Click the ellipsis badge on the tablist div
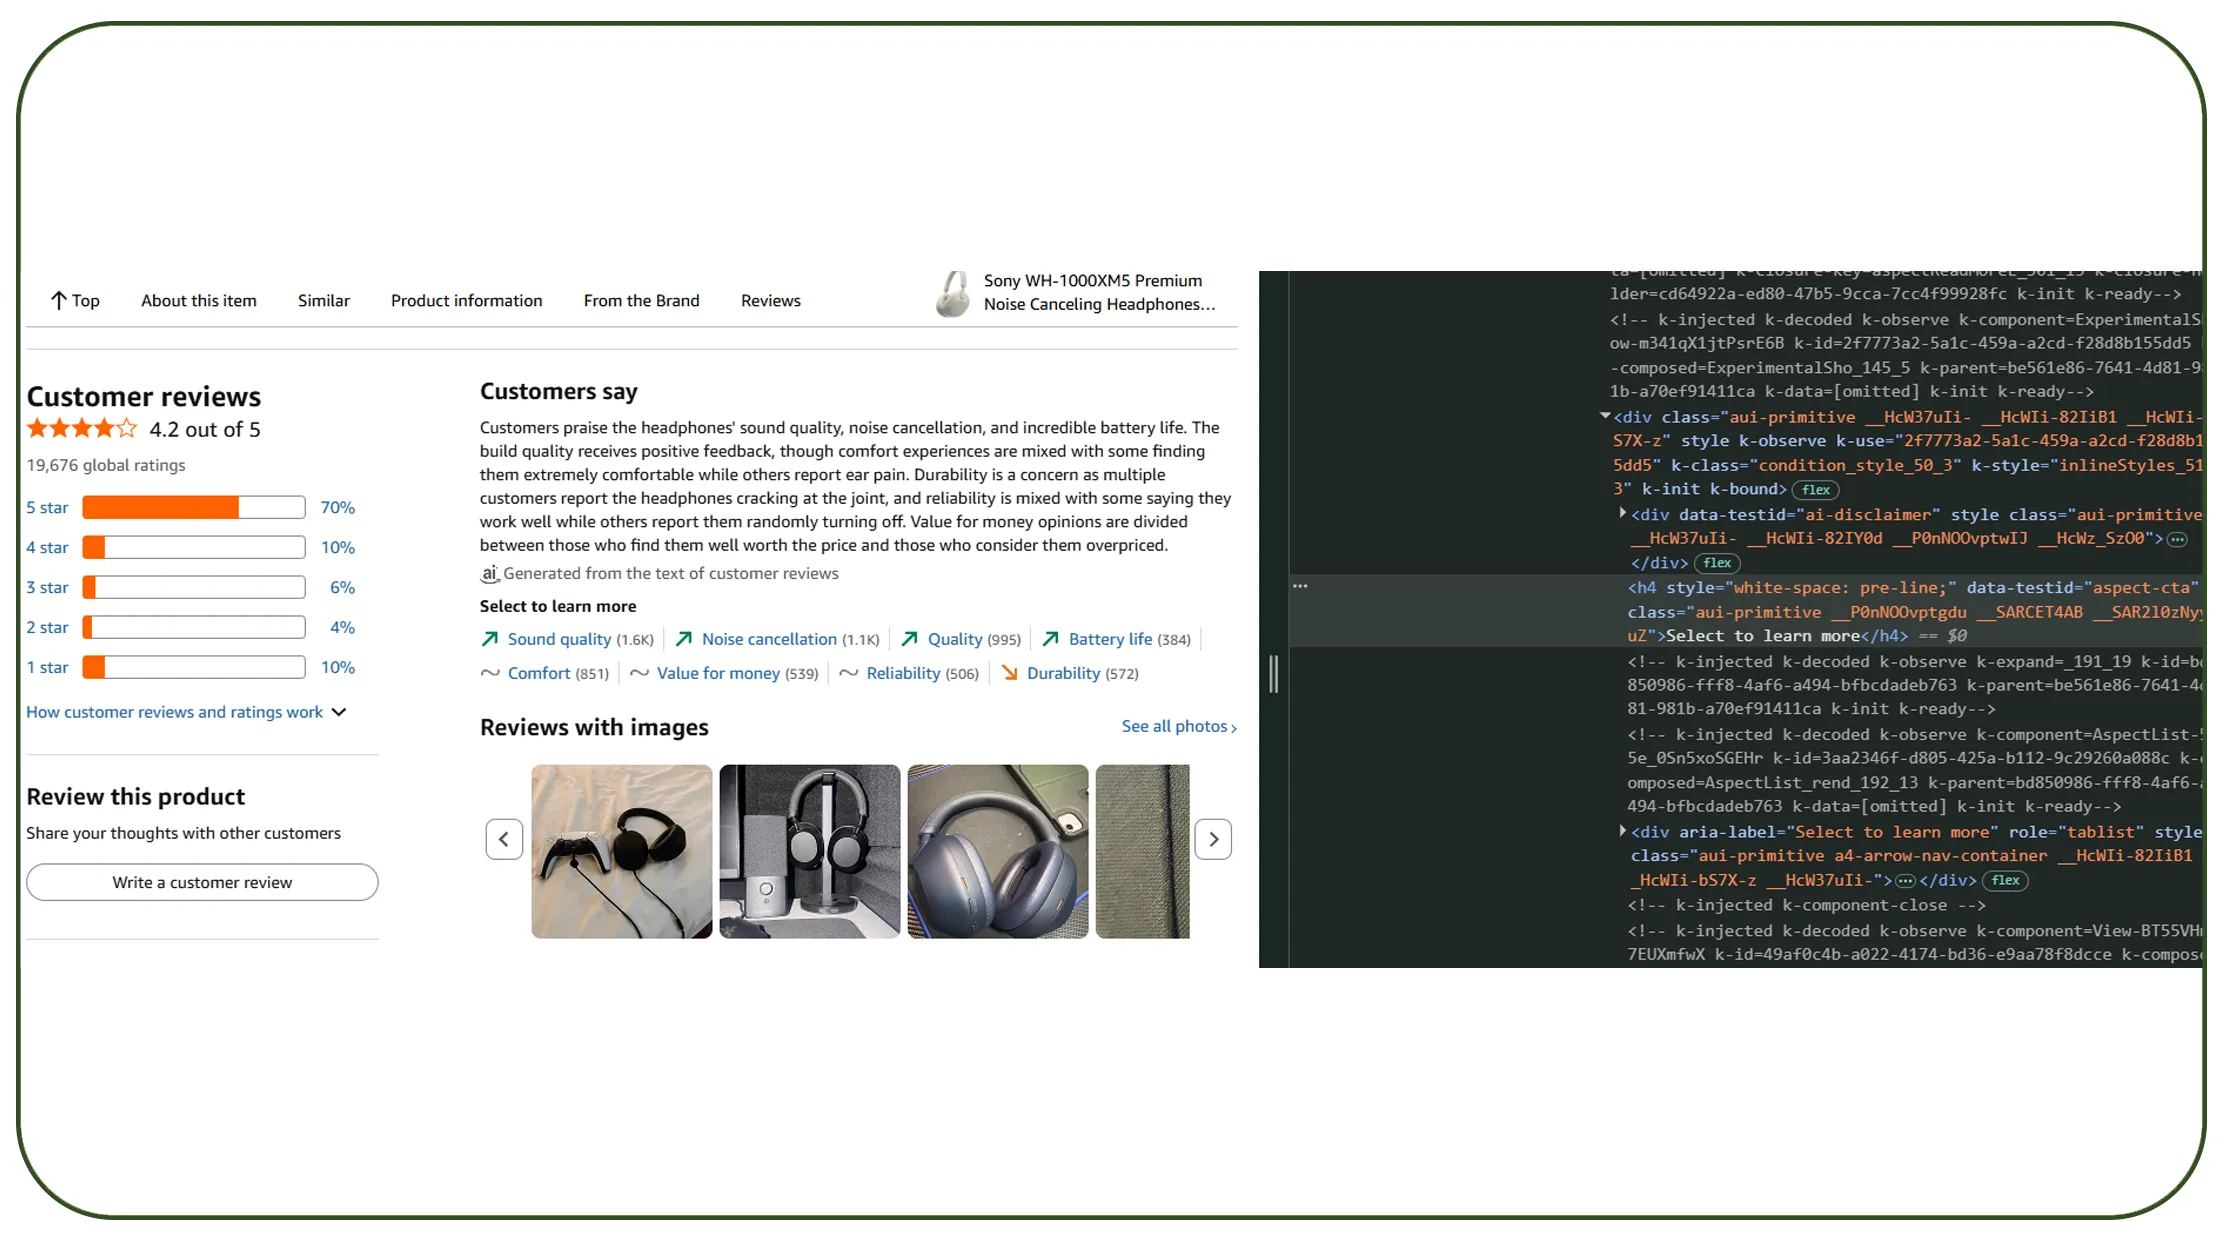This screenshot has width=2223, height=1240. [1905, 881]
